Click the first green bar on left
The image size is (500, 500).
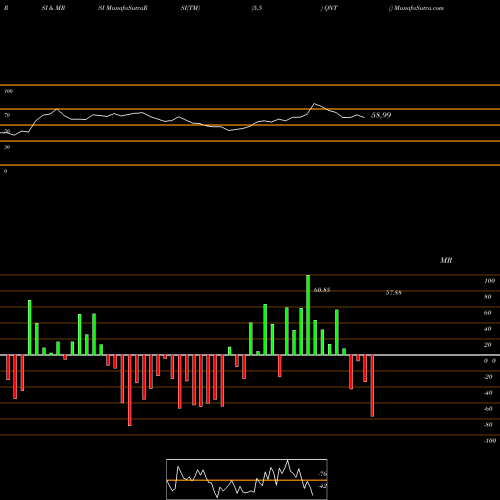coord(30,327)
